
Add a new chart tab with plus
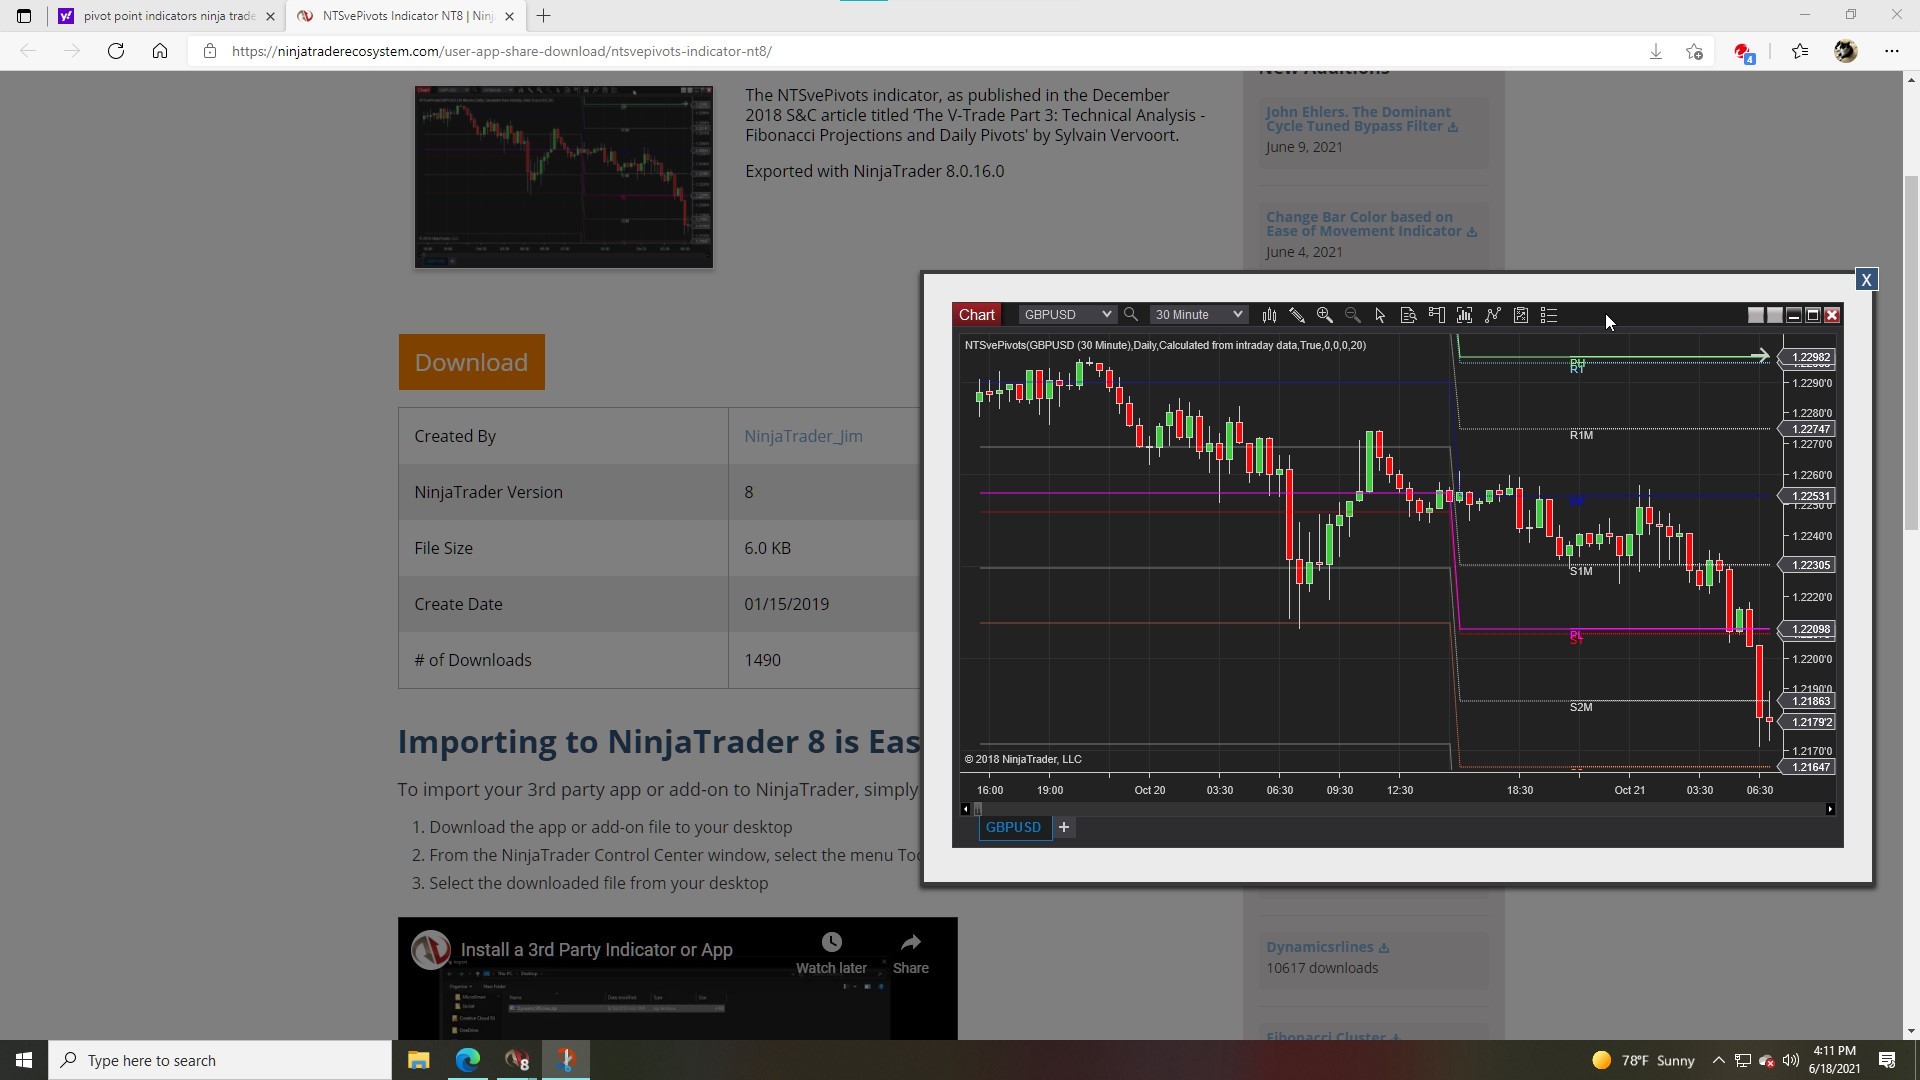tap(1064, 827)
